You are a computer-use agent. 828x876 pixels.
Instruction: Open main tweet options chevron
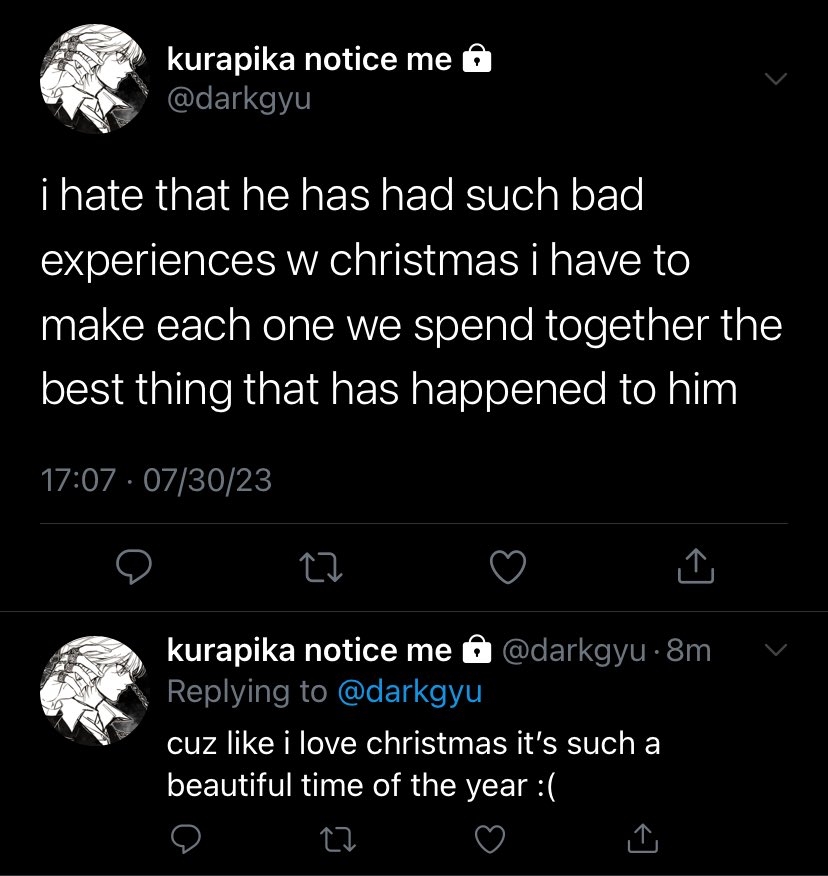[x=776, y=78]
